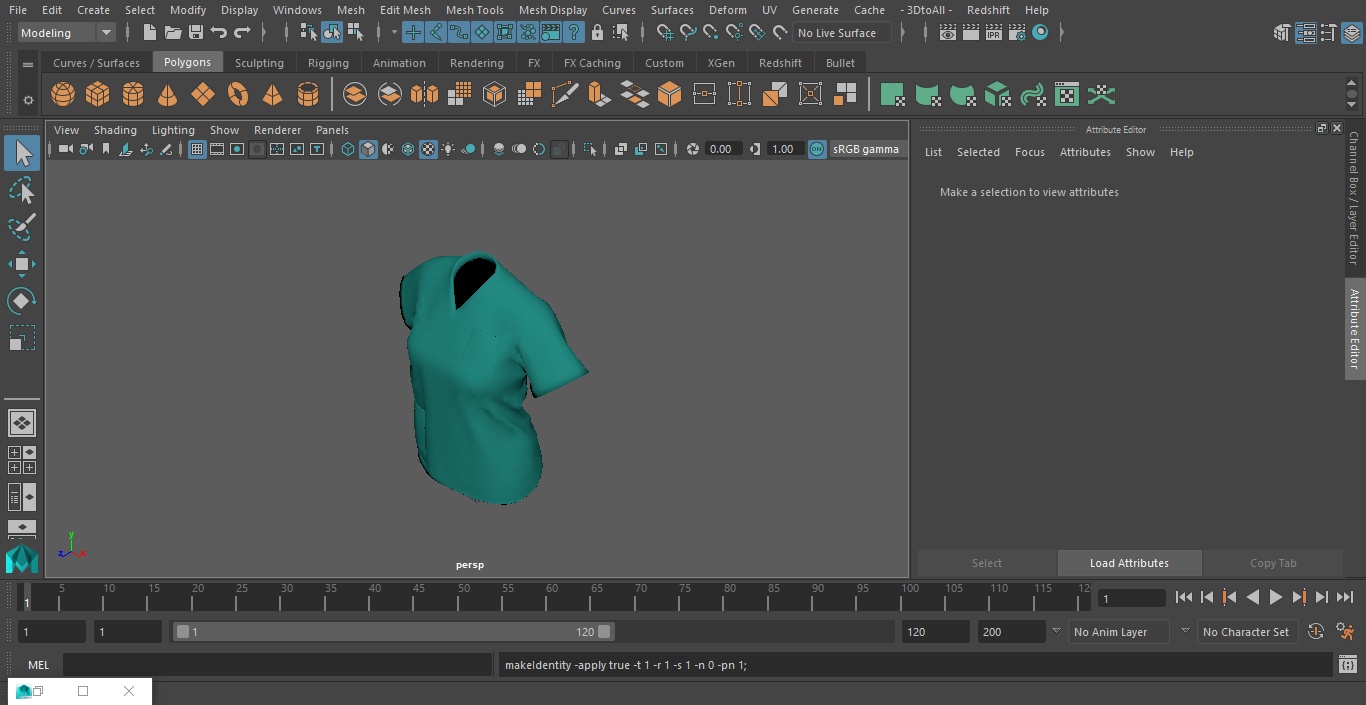
Task: Switch to the Sculpting shelf tab
Action: click(x=259, y=63)
